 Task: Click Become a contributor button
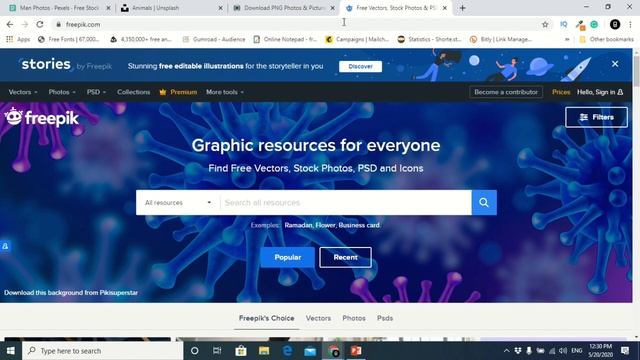point(506,92)
